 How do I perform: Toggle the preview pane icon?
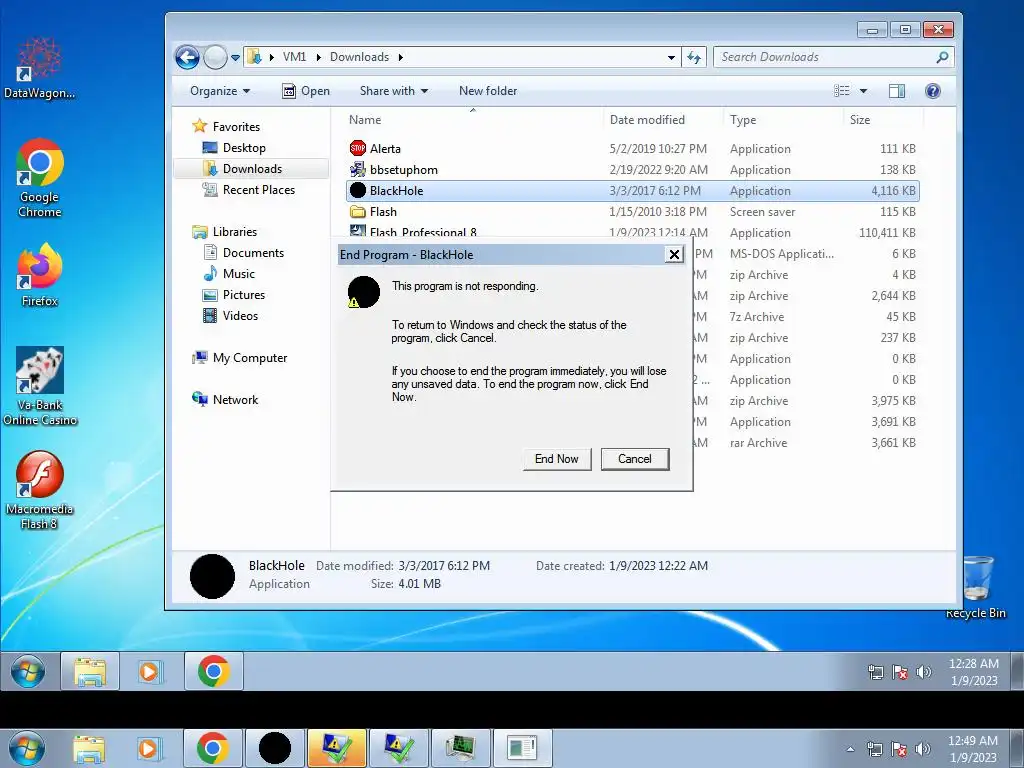tap(897, 91)
